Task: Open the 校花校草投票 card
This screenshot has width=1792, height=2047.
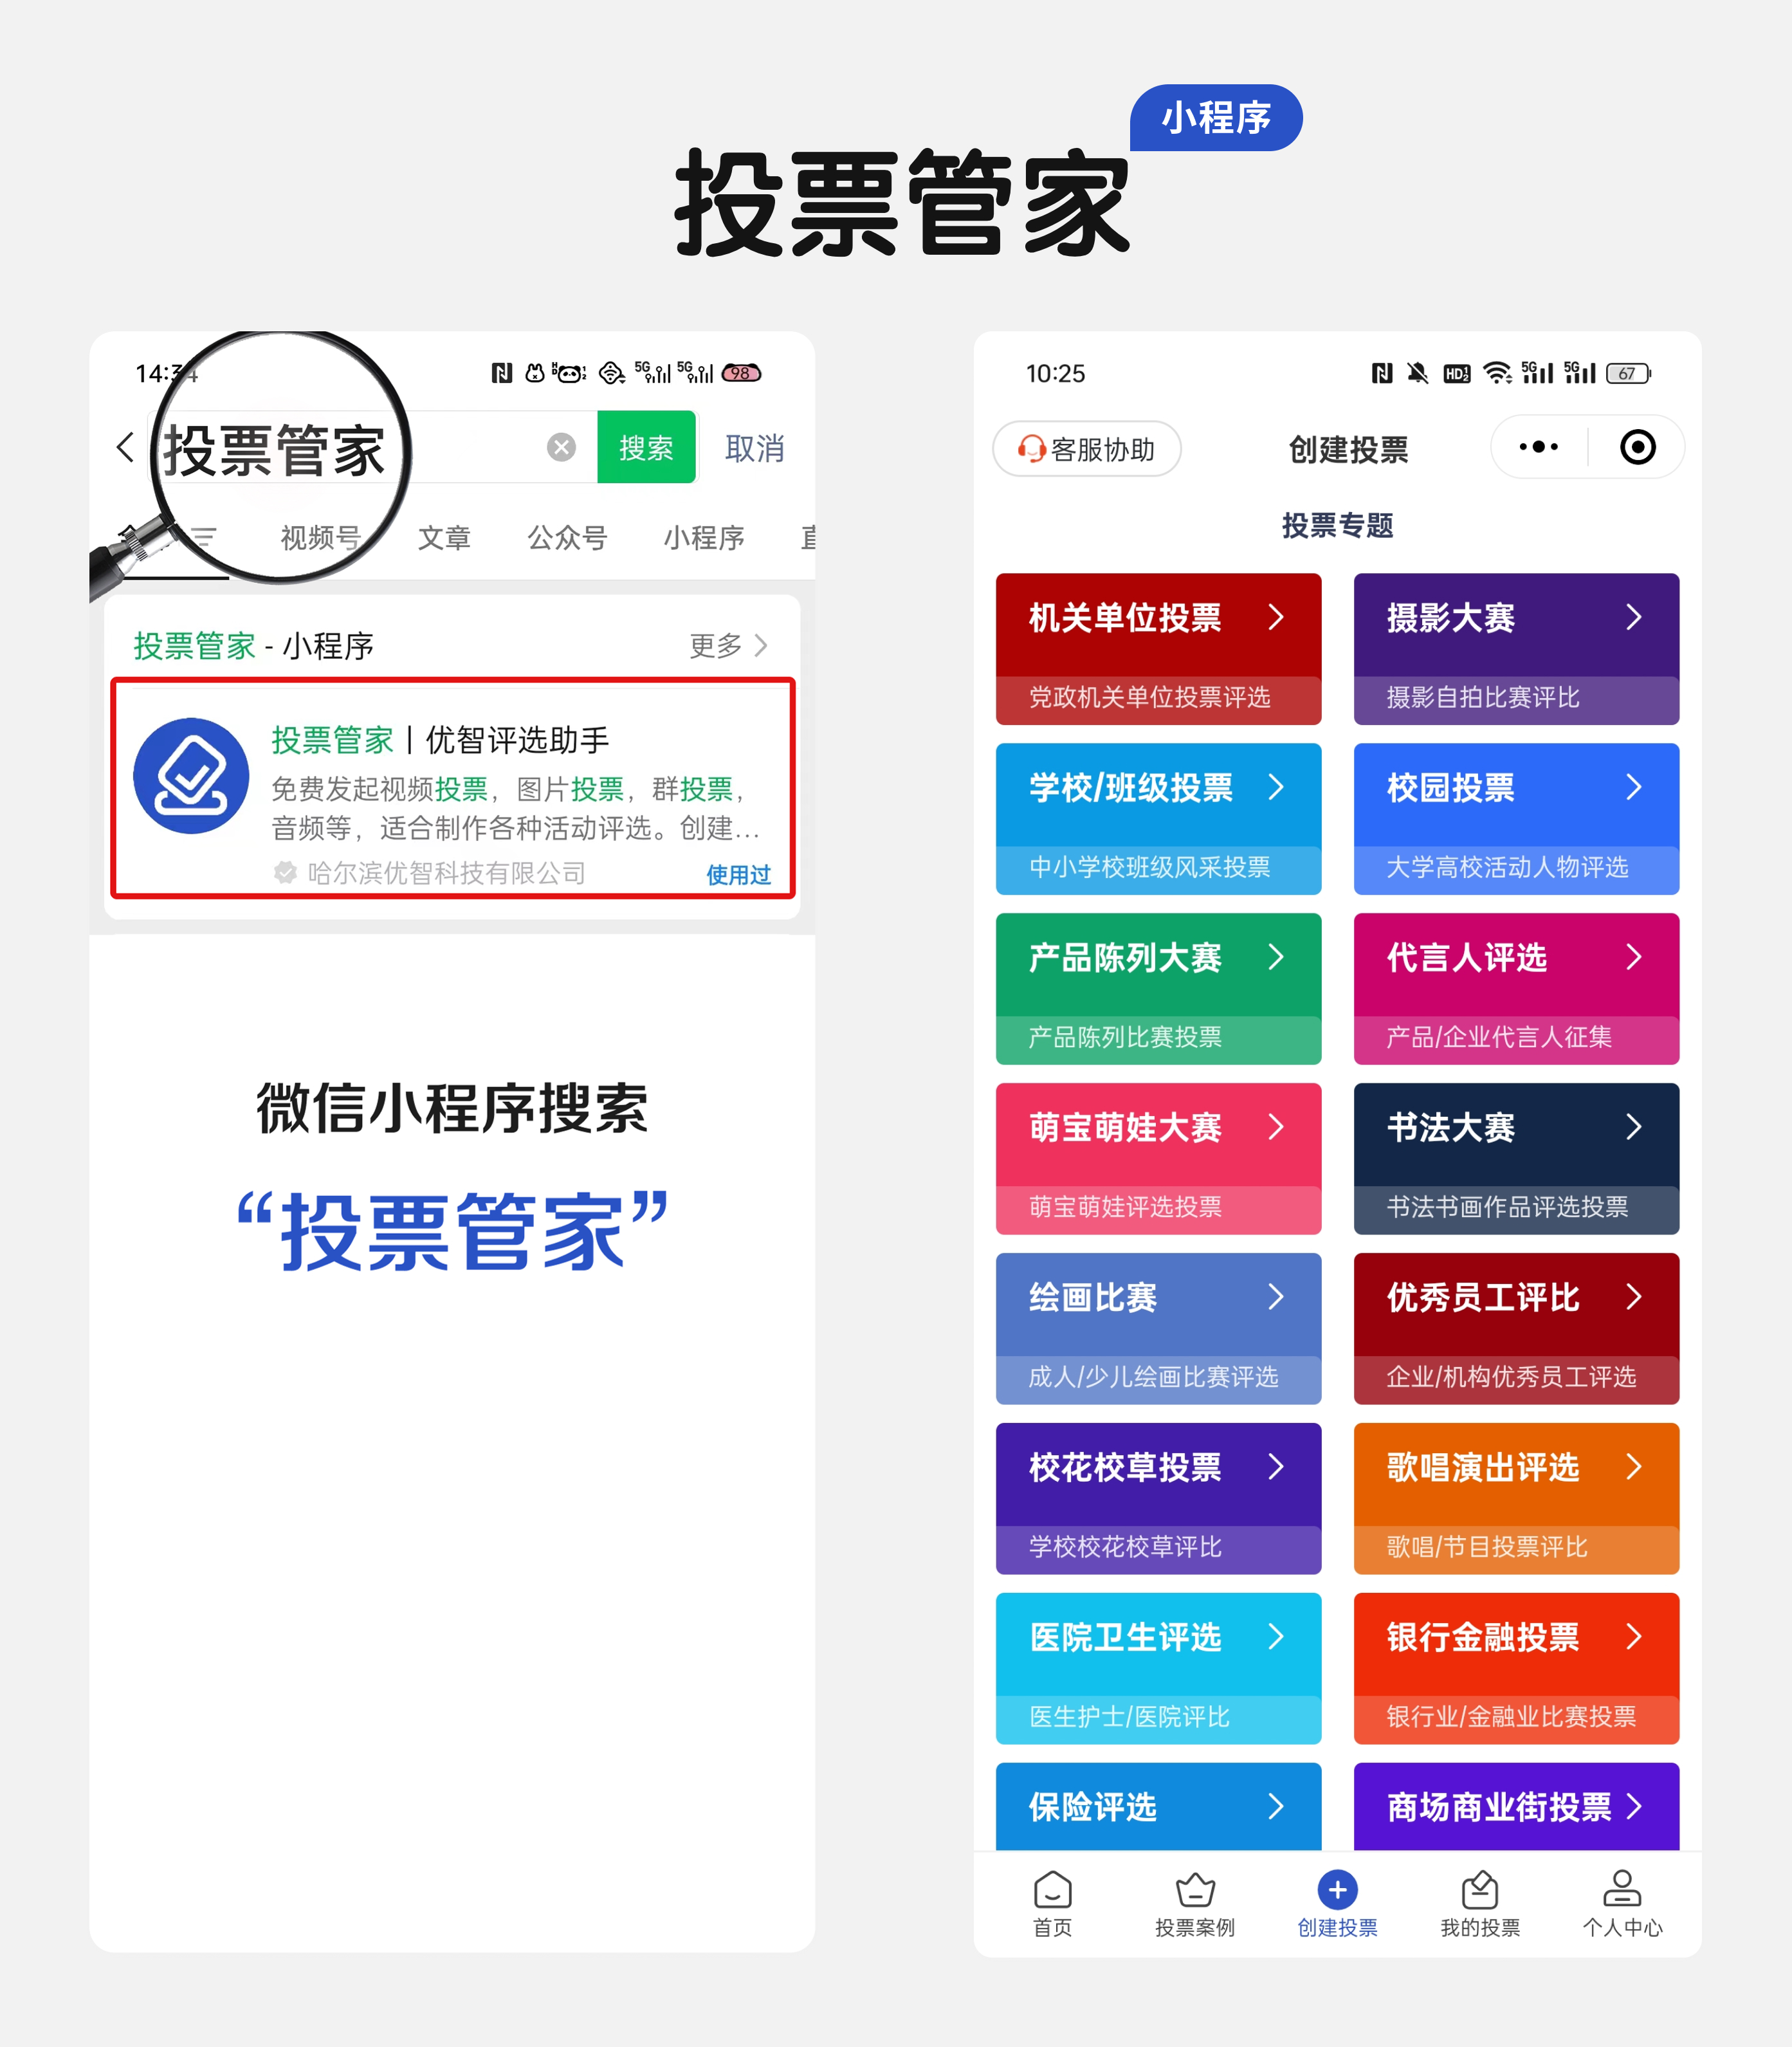Action: (x=1158, y=1498)
